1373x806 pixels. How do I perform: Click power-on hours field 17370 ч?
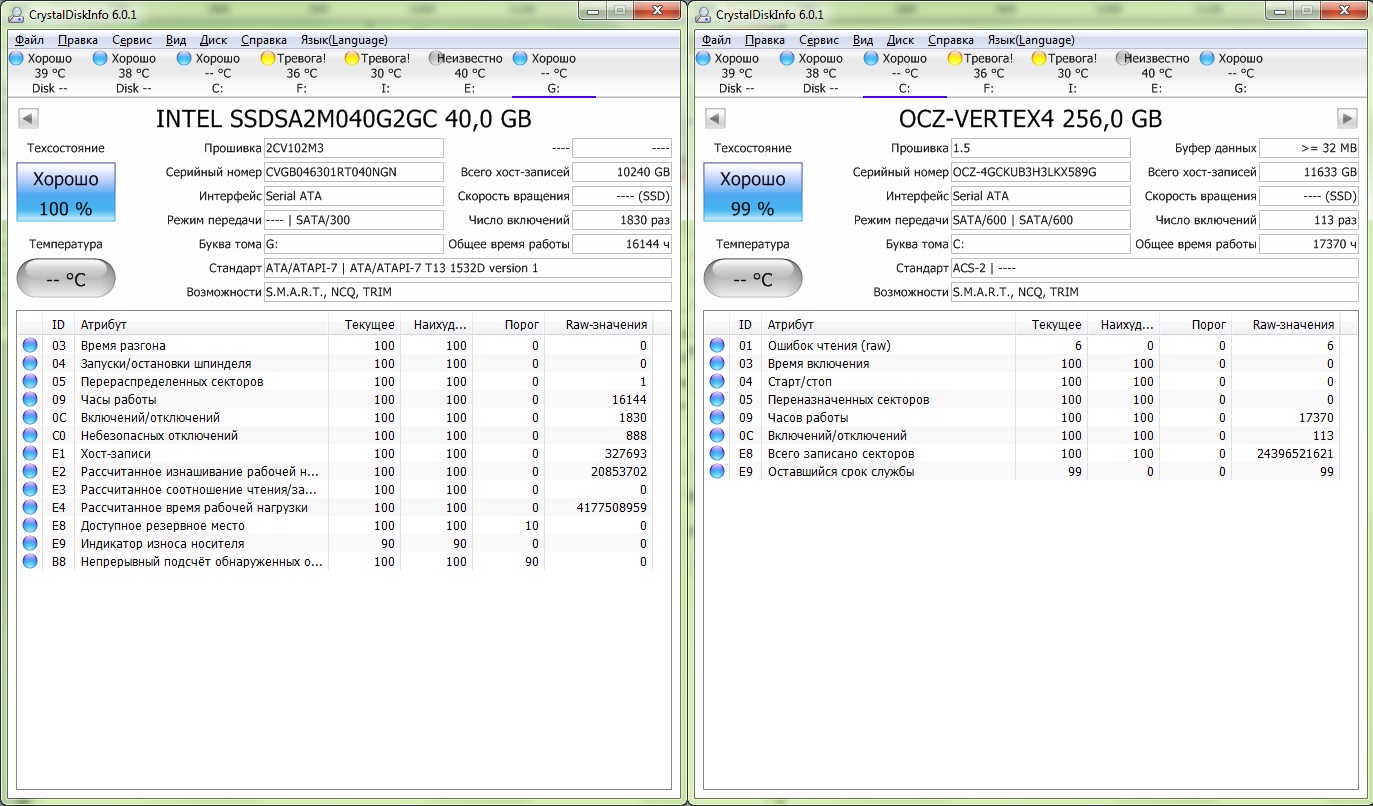[1309, 244]
